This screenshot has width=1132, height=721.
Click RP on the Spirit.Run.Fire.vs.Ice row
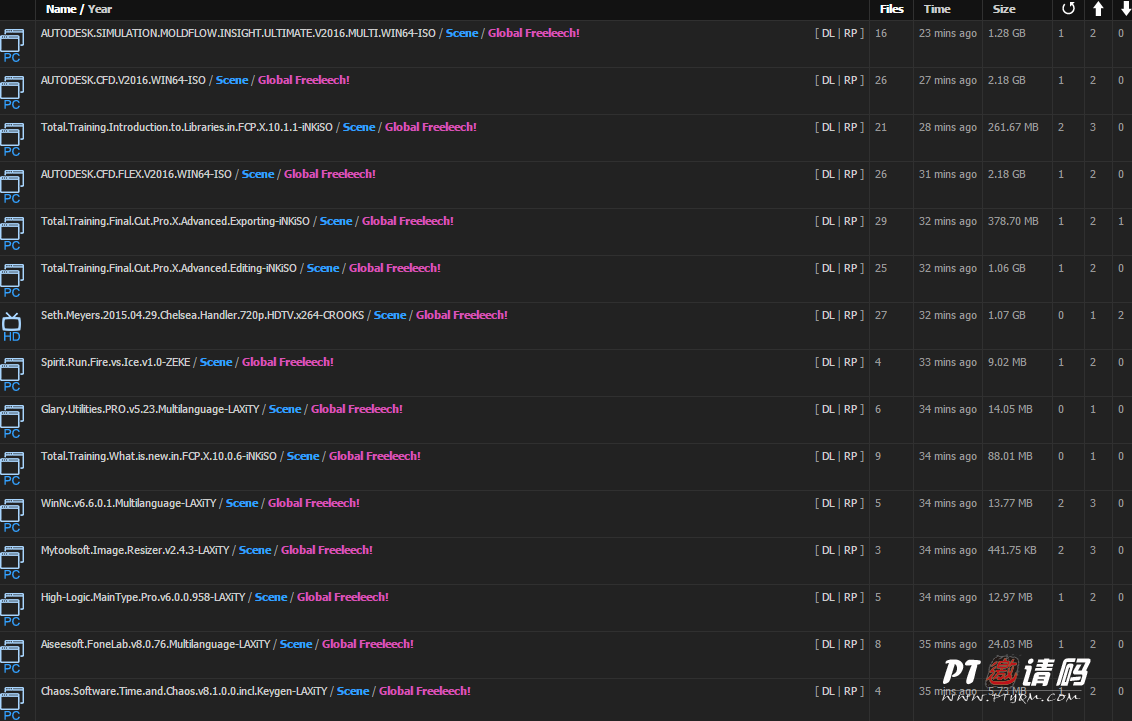tap(850, 362)
